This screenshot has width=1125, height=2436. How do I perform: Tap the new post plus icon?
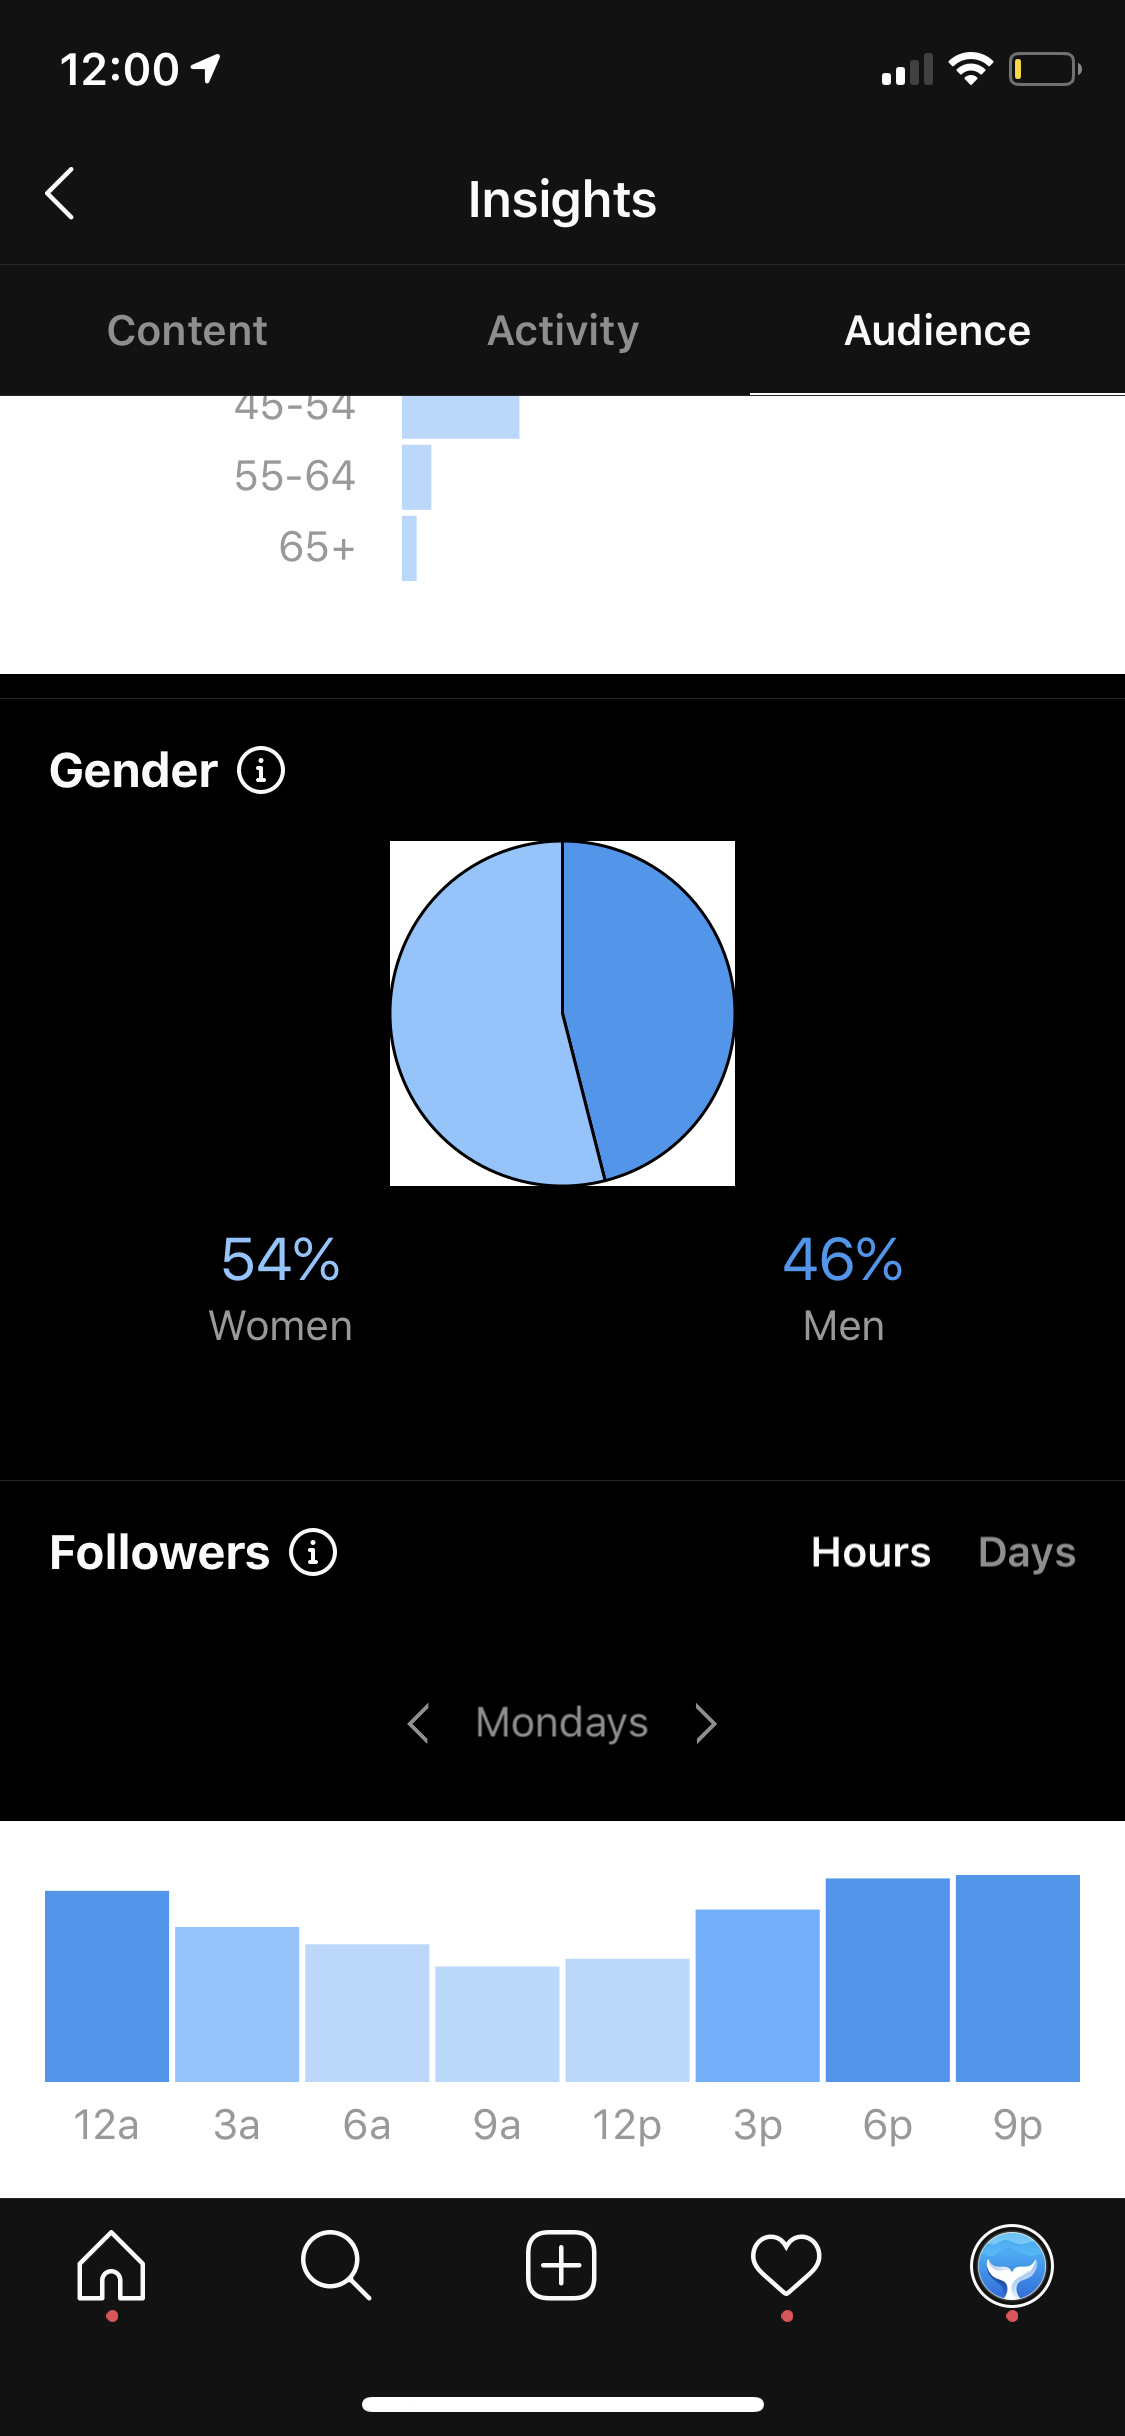561,2265
